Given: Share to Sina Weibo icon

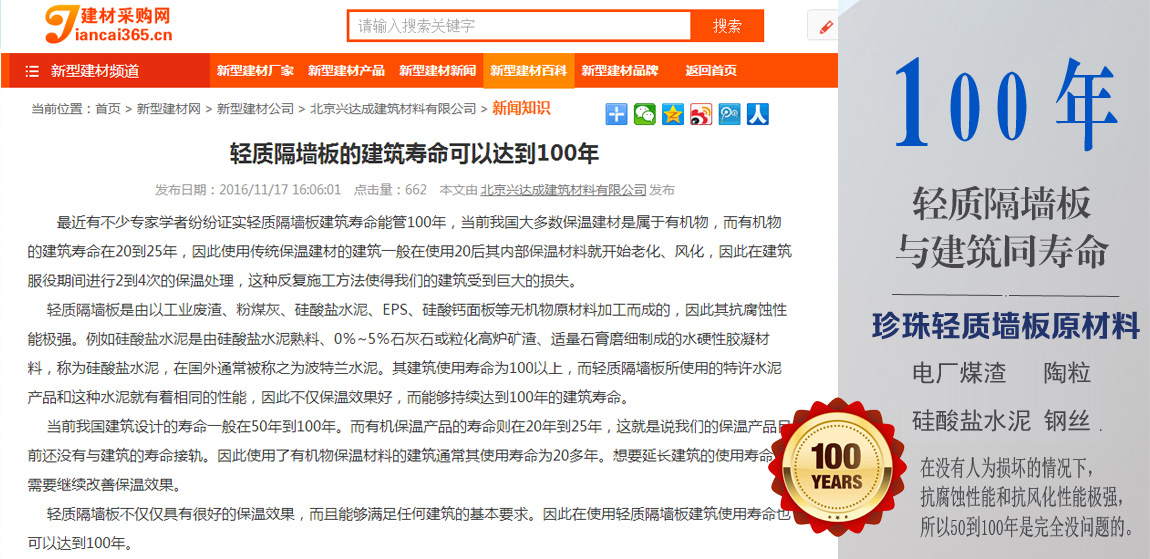Looking at the screenshot, I should pos(701,114).
